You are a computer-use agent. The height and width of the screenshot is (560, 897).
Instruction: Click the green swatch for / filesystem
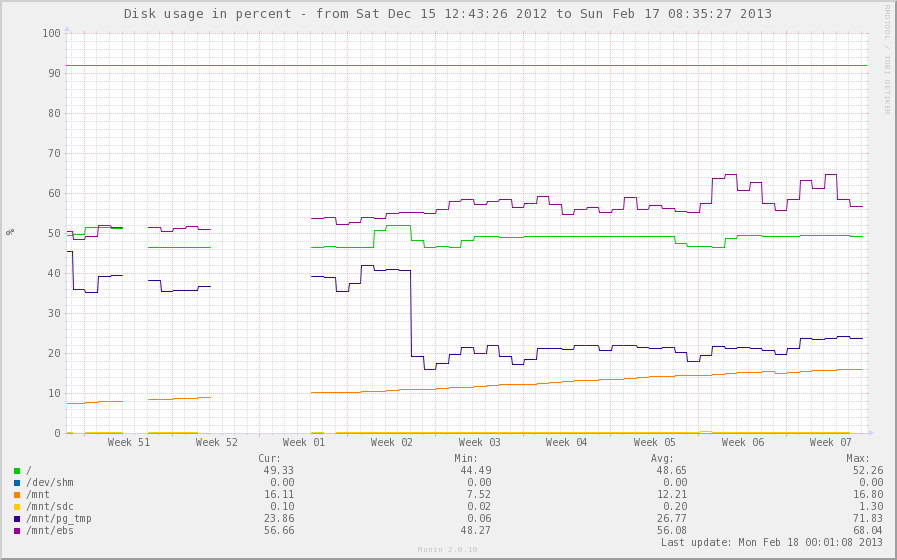[x=17, y=470]
